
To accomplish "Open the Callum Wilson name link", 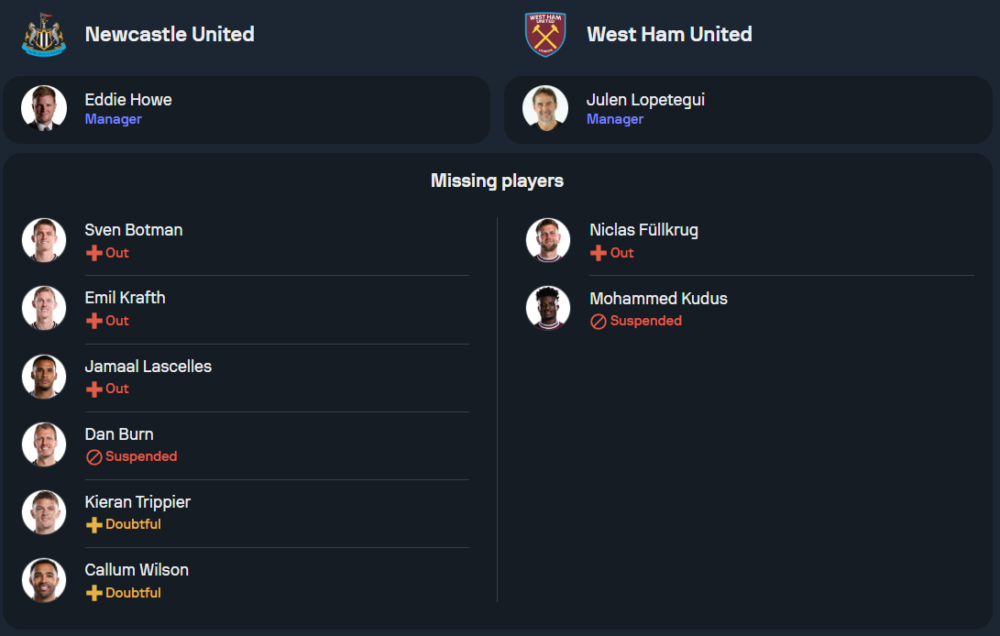I will coord(136,570).
